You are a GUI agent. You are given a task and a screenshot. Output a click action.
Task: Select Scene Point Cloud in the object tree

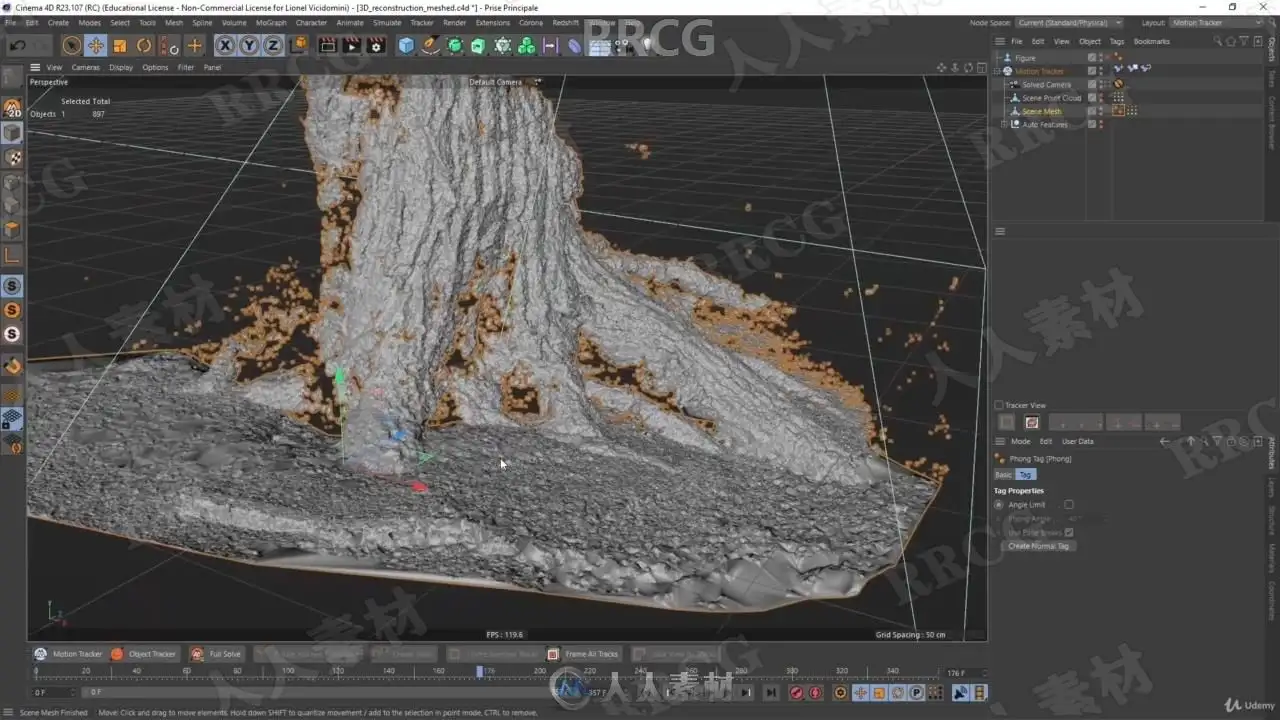point(1051,98)
